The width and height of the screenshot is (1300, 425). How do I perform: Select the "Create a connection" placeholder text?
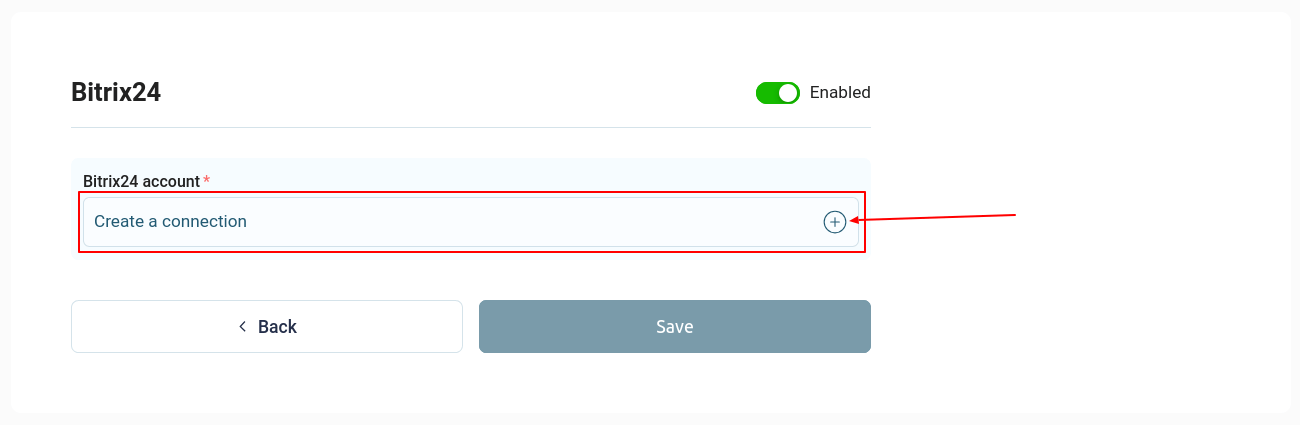tap(170, 222)
